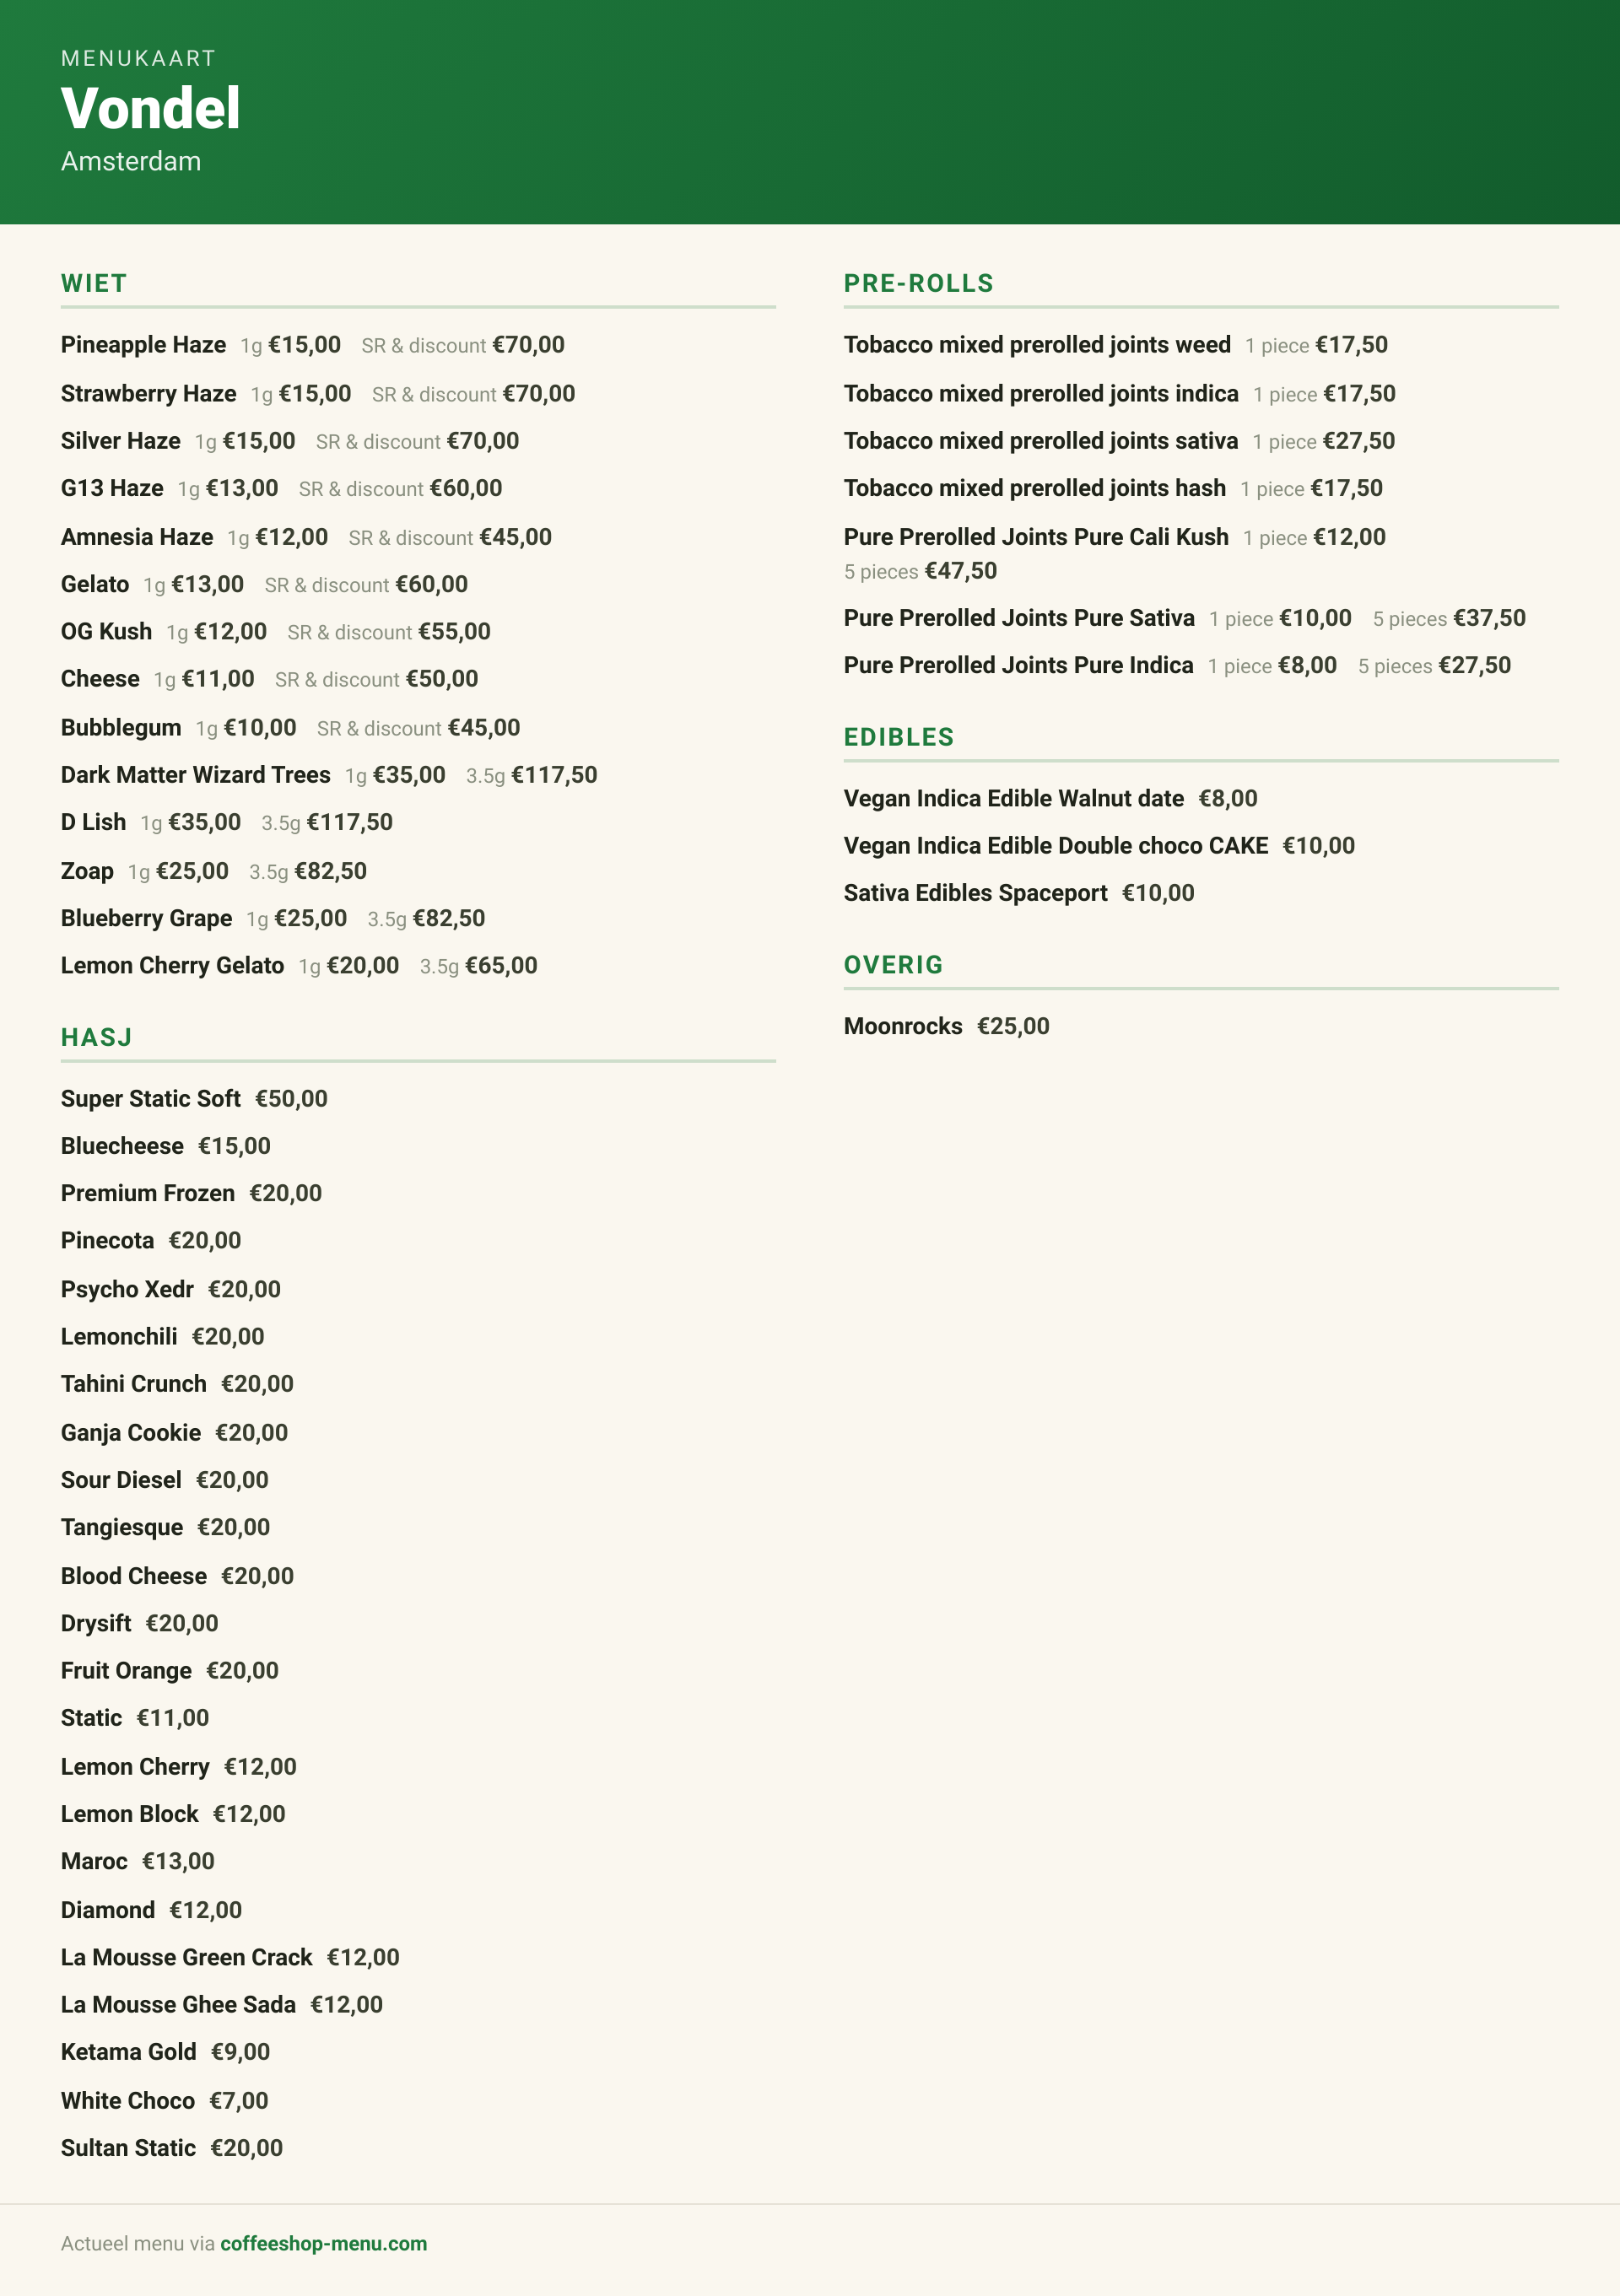This screenshot has height=2296, width=1620.
Task: Select the WIET section heading
Action: pyautogui.click(x=94, y=283)
